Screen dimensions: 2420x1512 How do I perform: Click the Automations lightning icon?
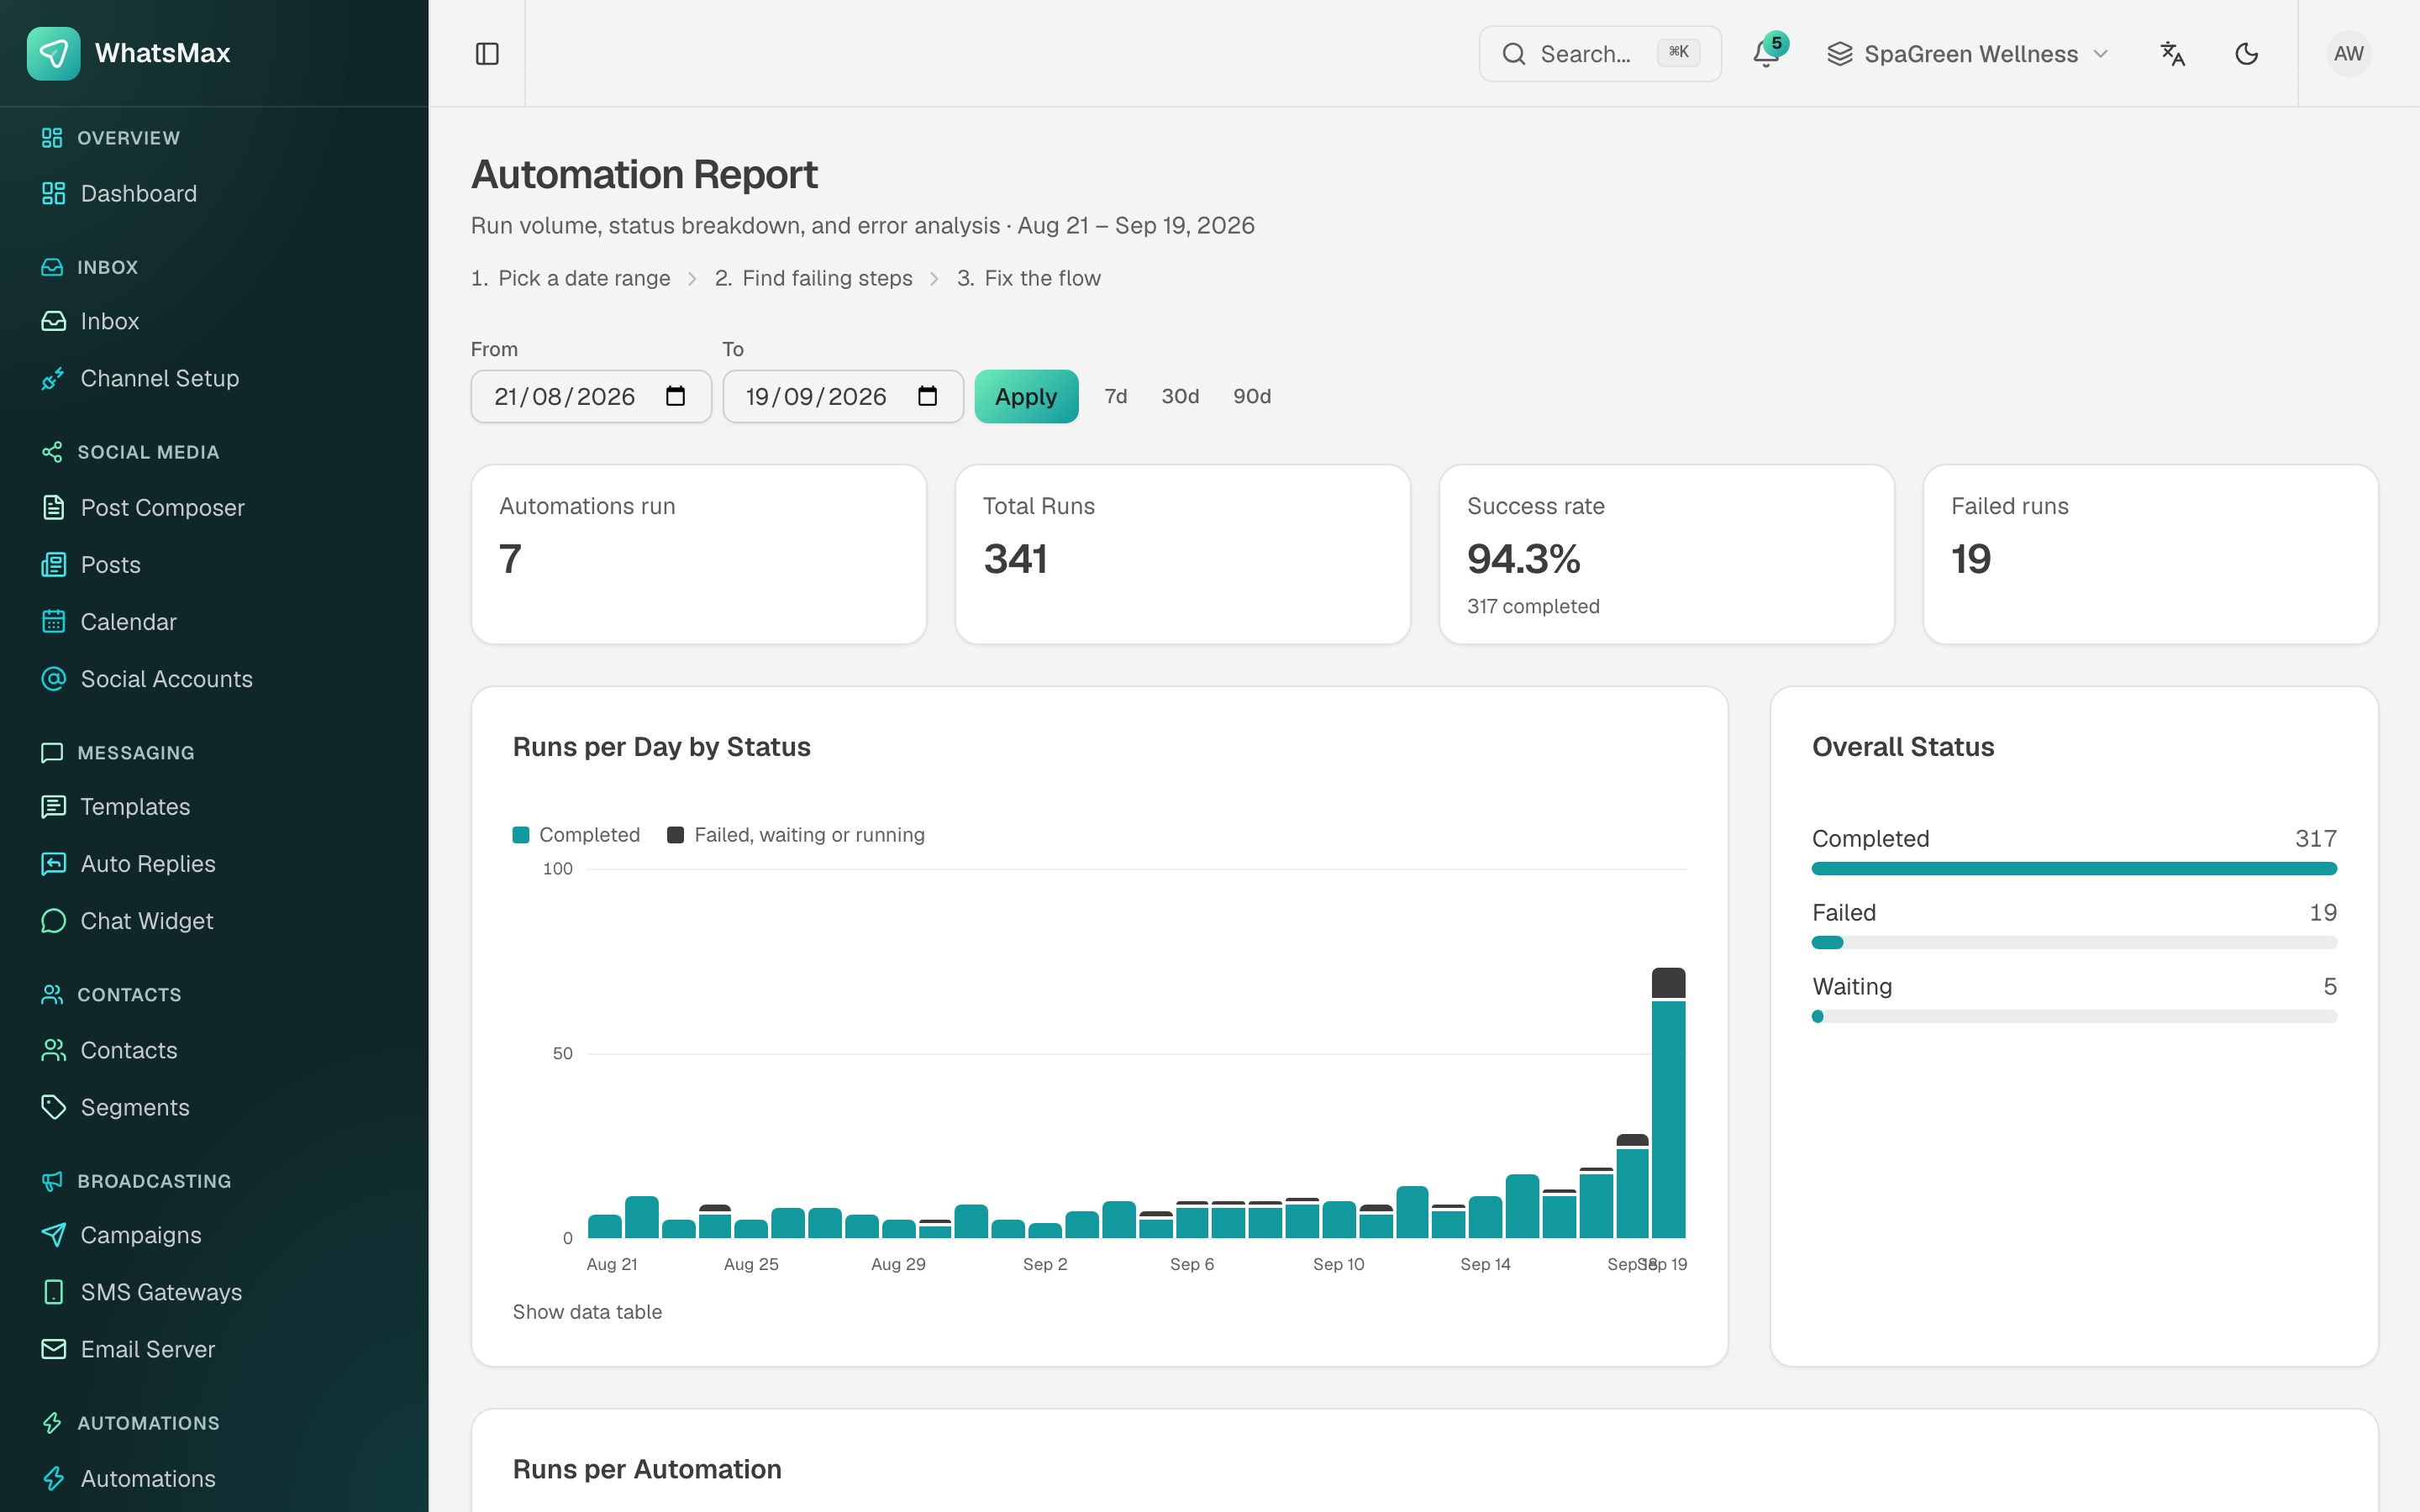point(53,1478)
